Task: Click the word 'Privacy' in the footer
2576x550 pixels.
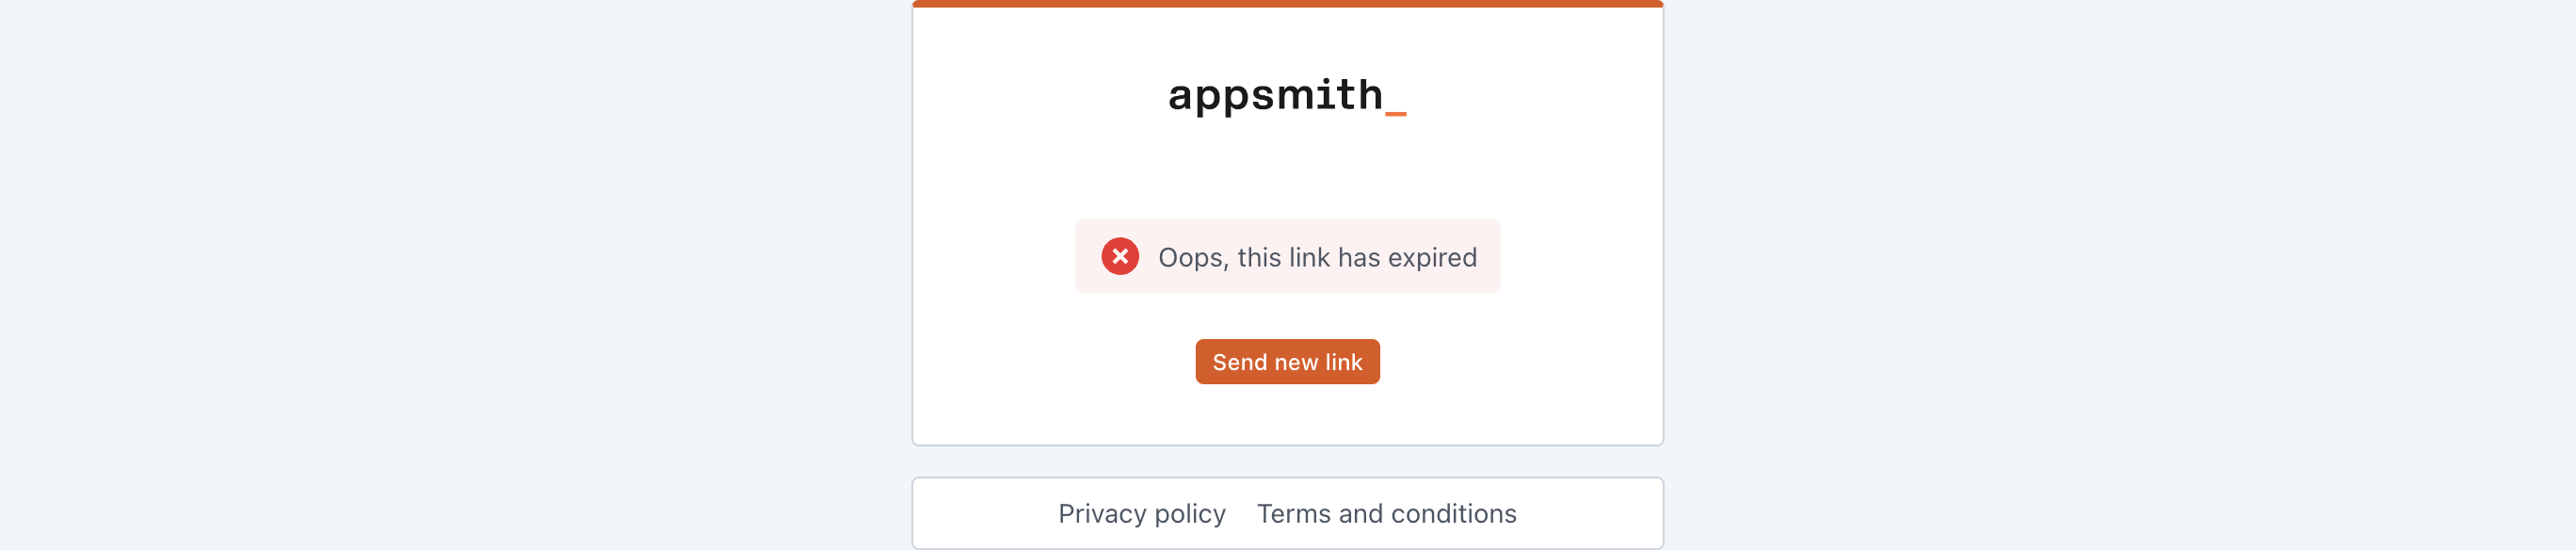Action: 1102,514
